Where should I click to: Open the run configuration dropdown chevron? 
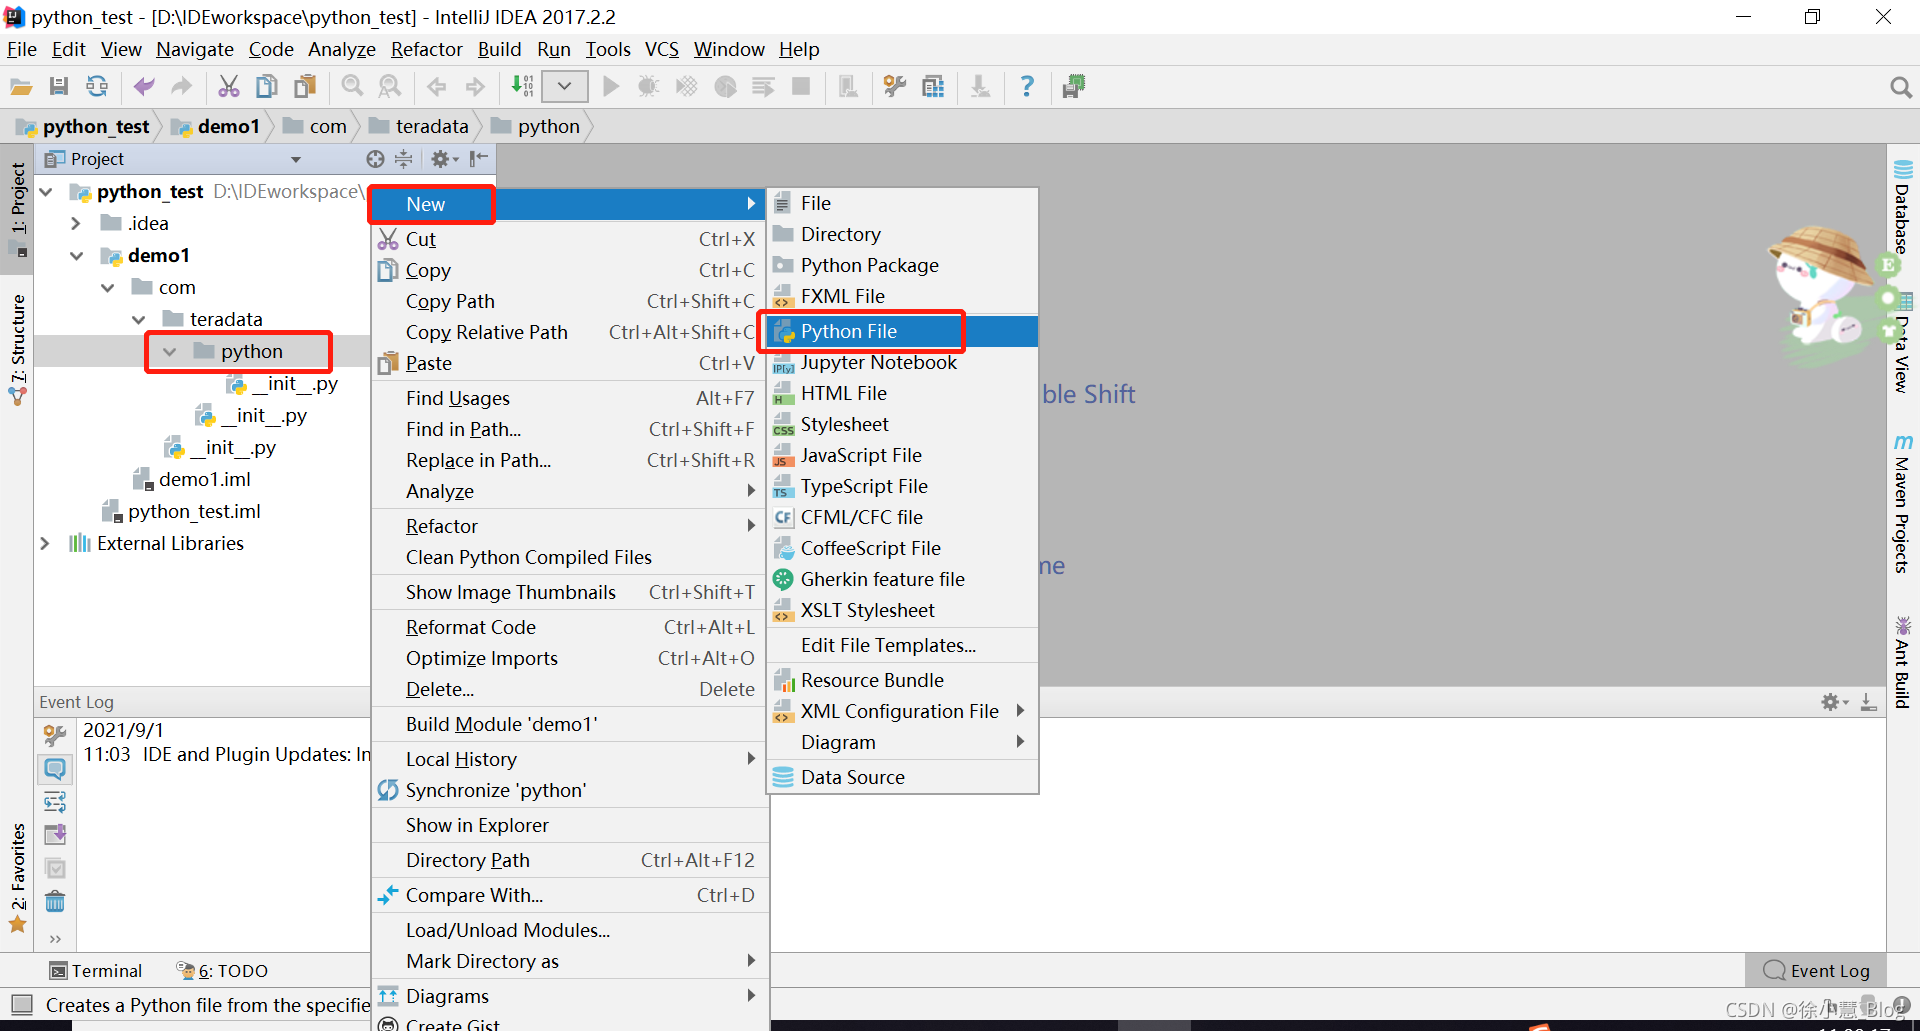point(564,87)
